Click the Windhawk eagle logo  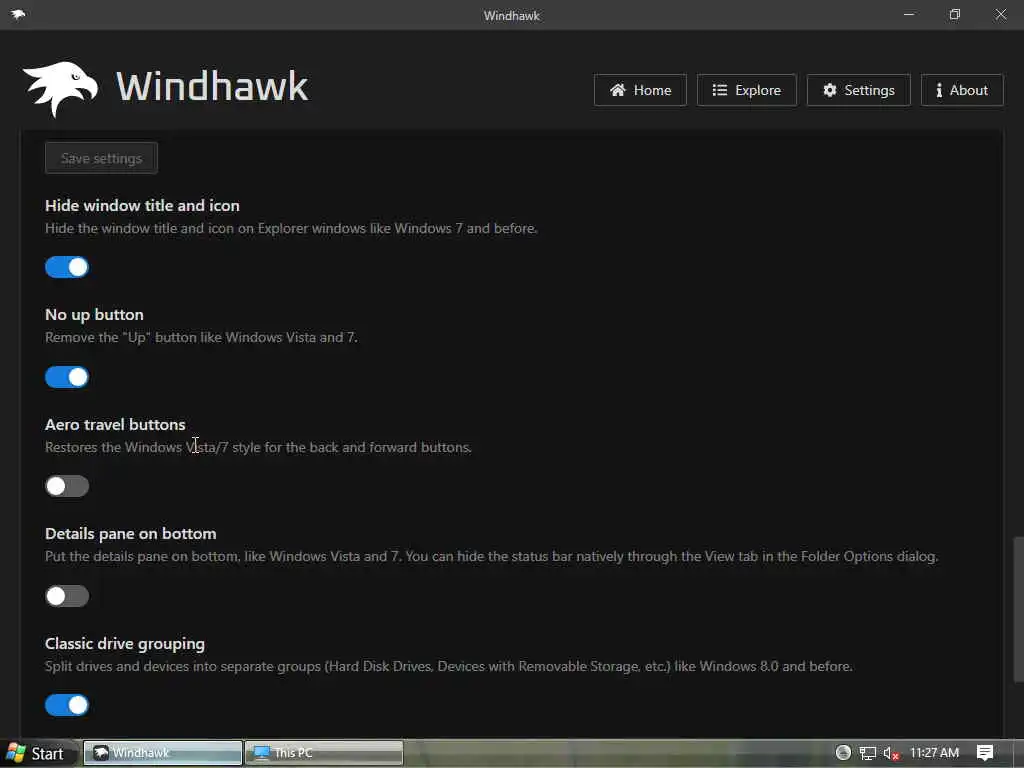coord(61,89)
